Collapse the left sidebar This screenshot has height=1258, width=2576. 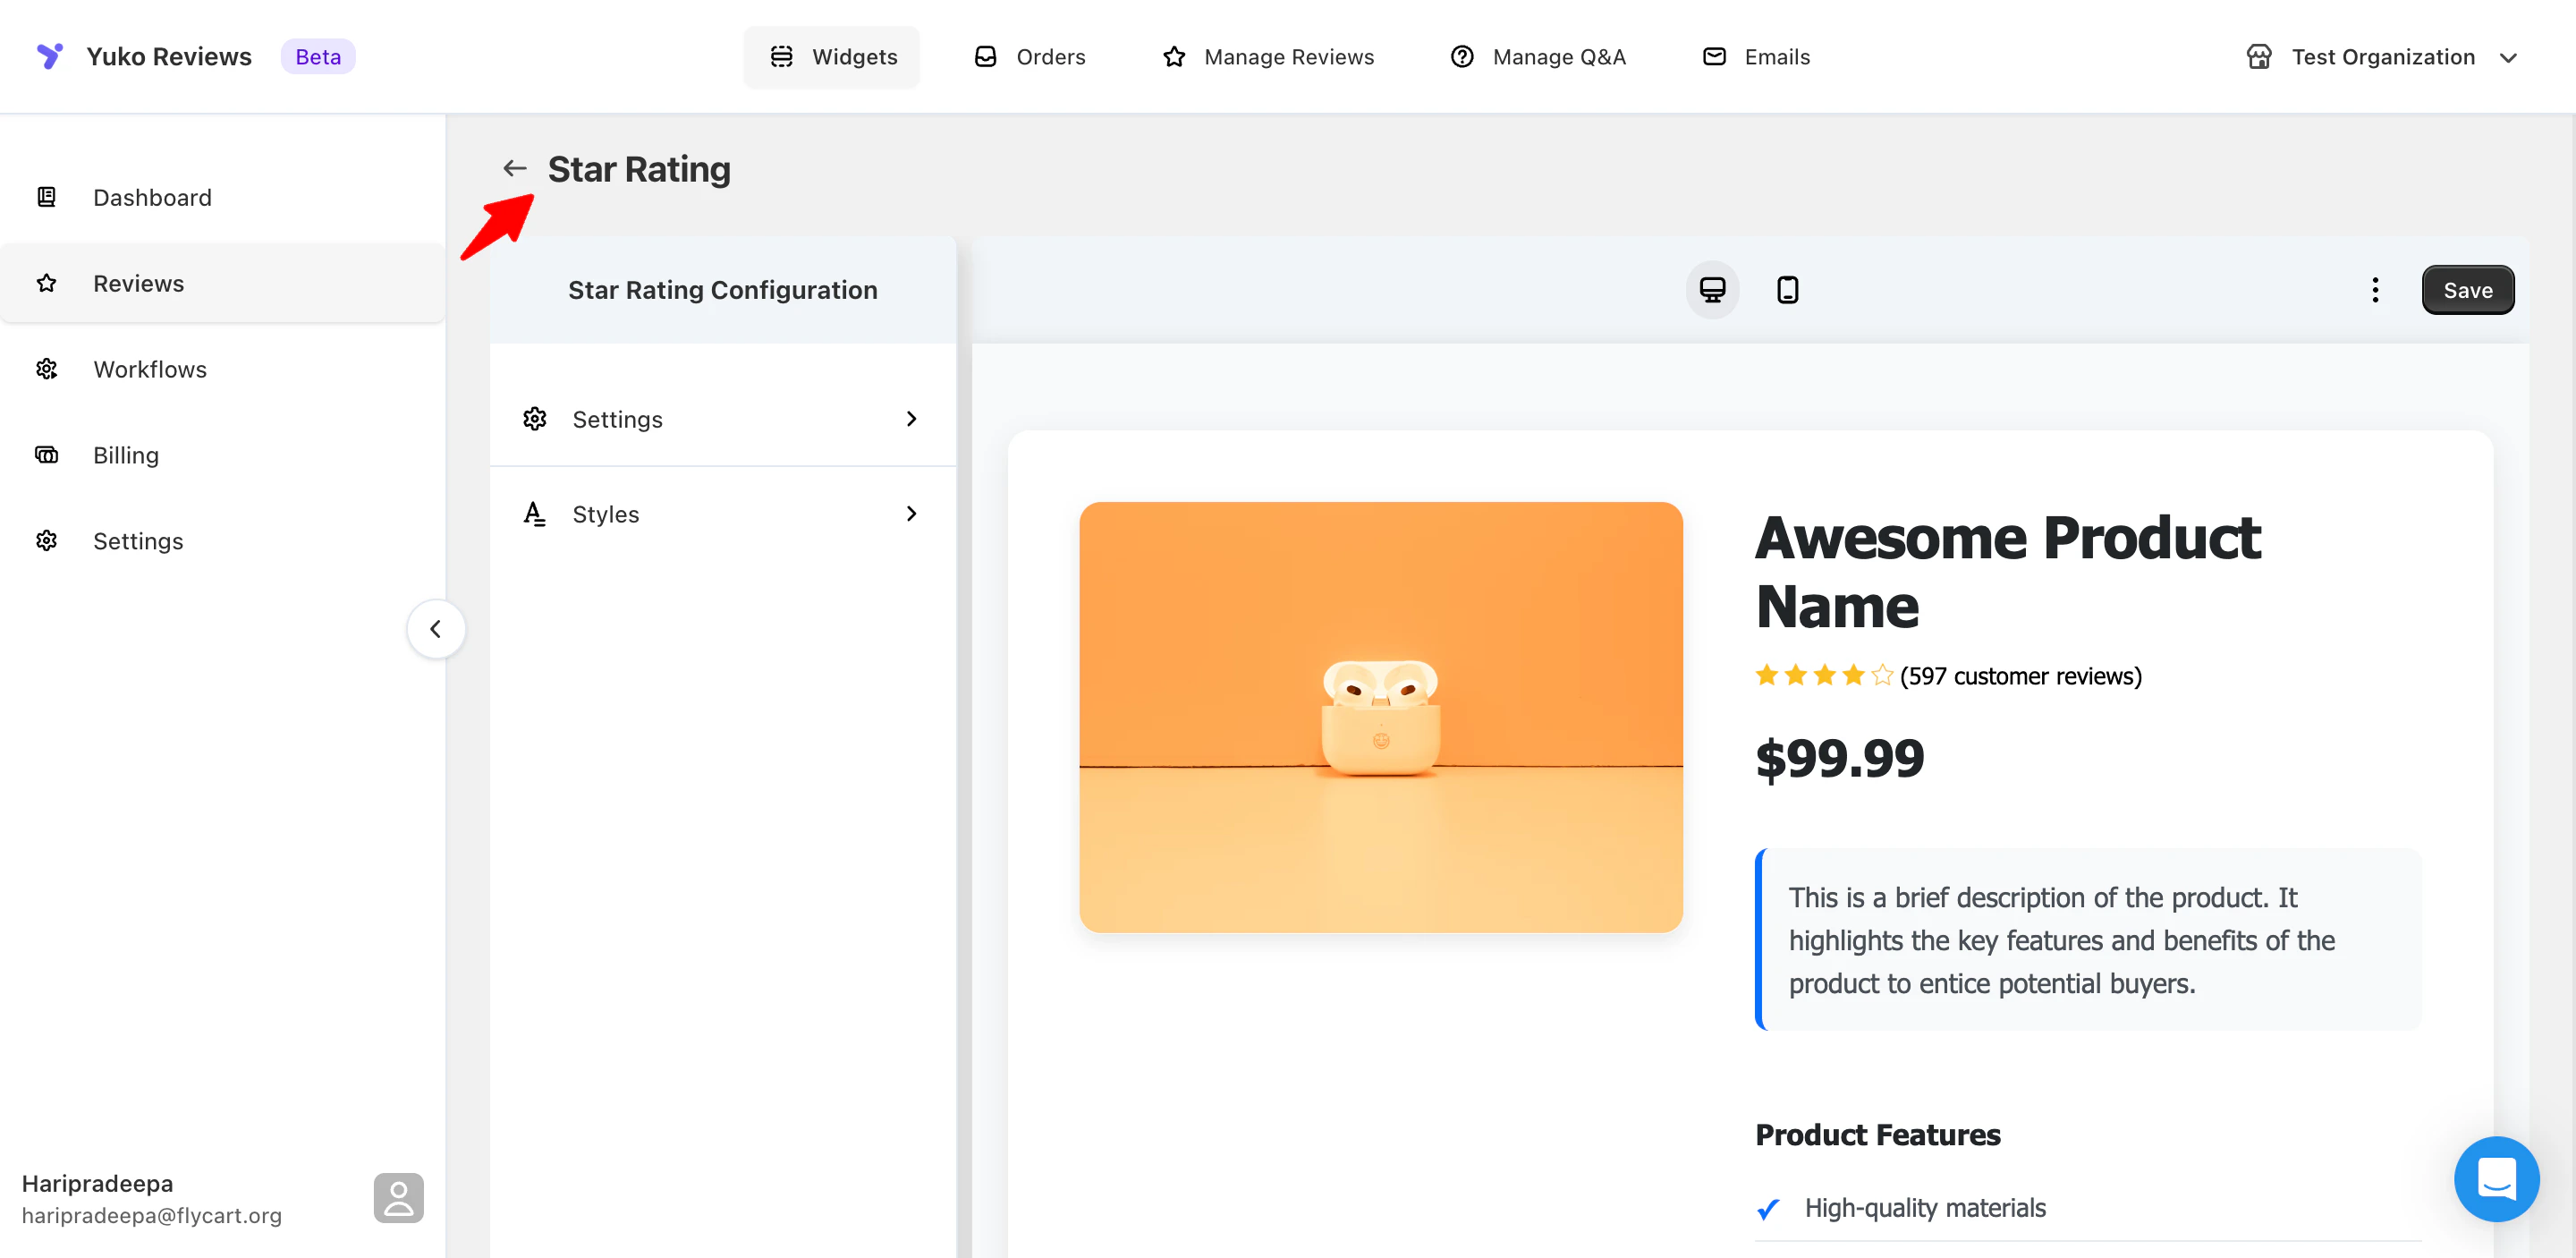(435, 629)
